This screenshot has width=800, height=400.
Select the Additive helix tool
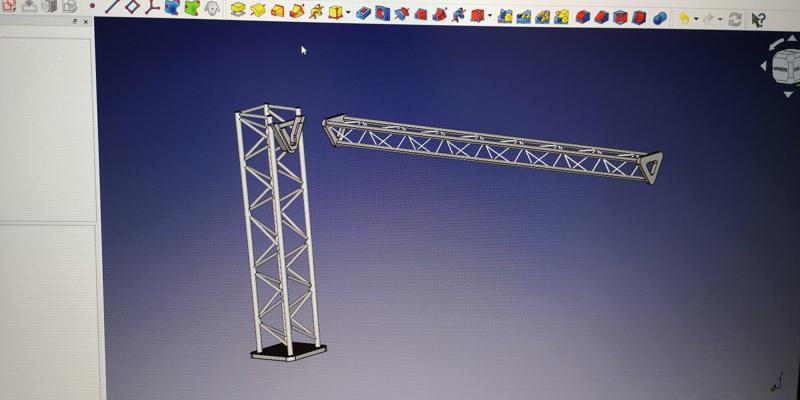tap(316, 11)
